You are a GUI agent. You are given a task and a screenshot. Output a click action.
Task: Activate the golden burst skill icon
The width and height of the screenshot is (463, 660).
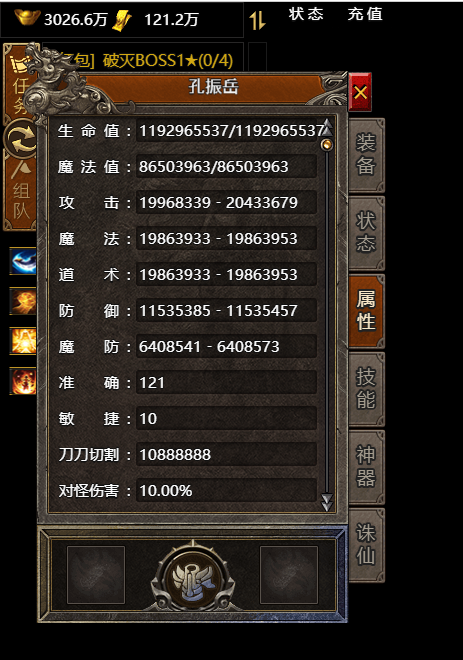(23, 301)
